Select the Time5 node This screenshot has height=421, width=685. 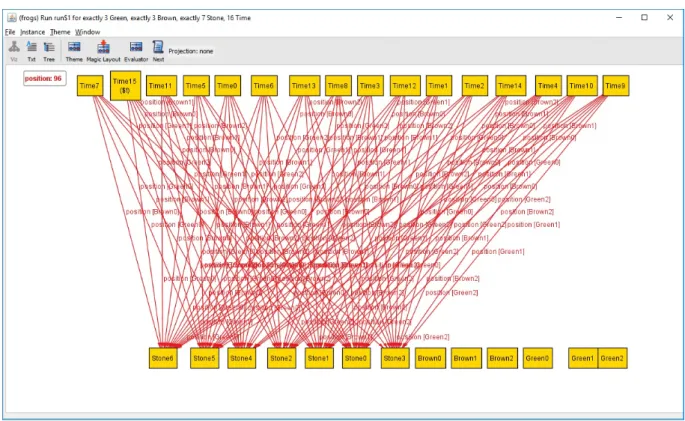[x=196, y=86]
